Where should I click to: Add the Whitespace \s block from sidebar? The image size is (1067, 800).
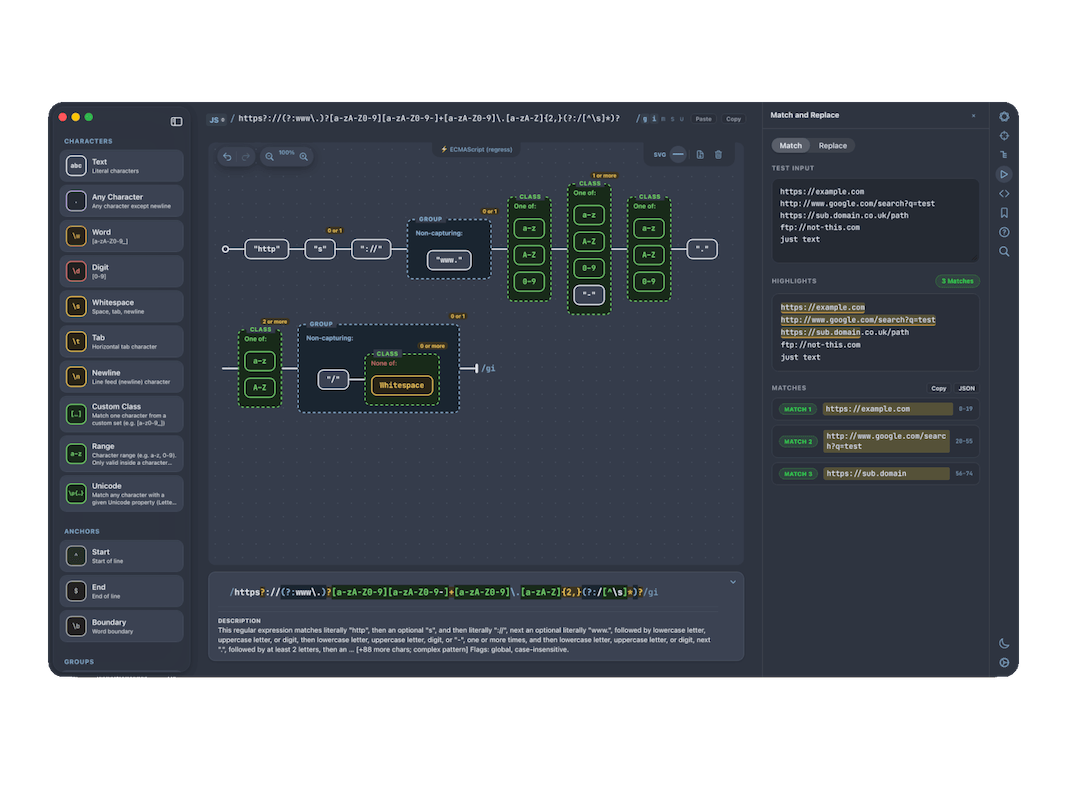(122, 307)
